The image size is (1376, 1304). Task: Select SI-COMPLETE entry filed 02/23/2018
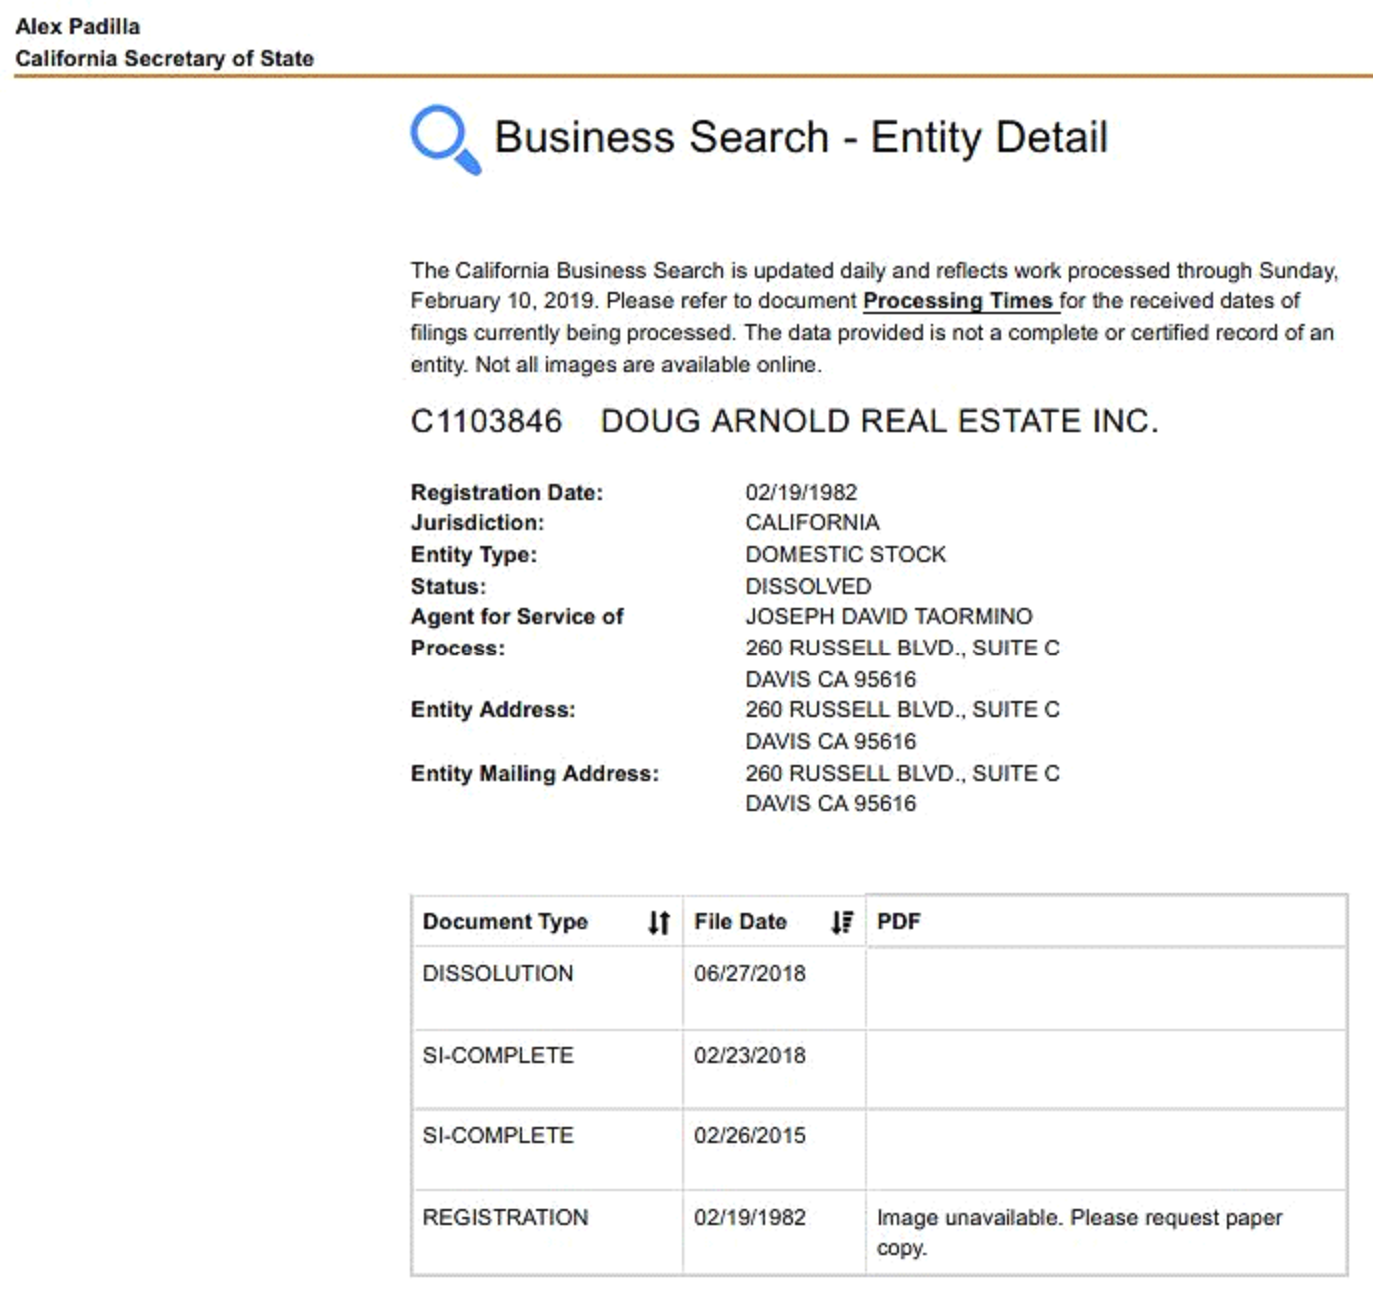coord(498,1056)
